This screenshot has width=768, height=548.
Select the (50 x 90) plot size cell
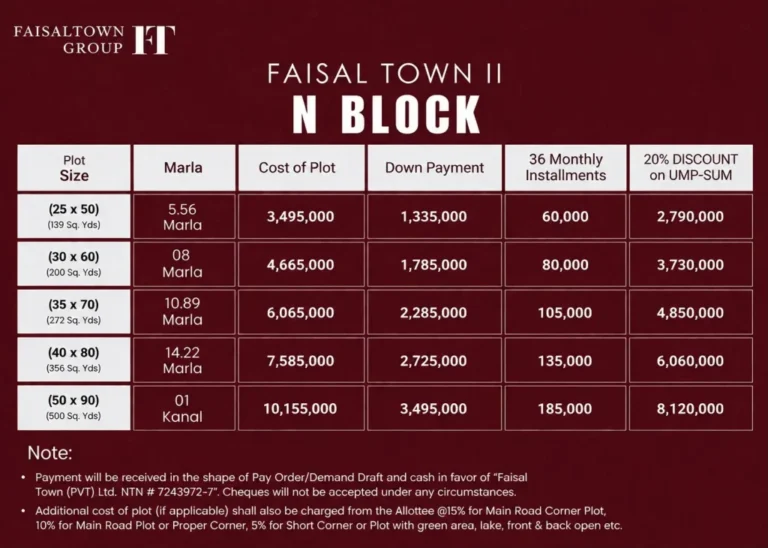pyautogui.click(x=74, y=408)
